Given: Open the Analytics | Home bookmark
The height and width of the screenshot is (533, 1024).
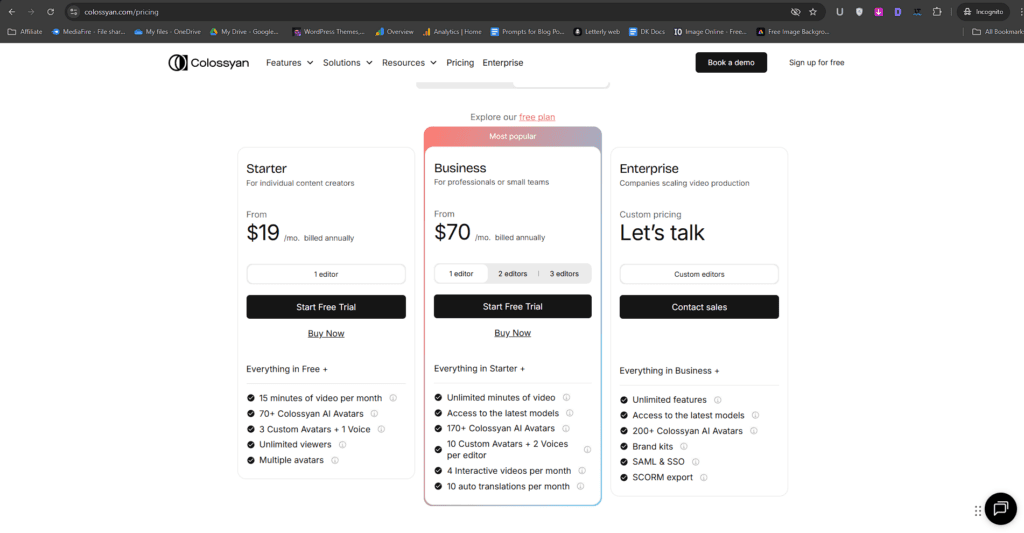Looking at the screenshot, I should [x=452, y=31].
